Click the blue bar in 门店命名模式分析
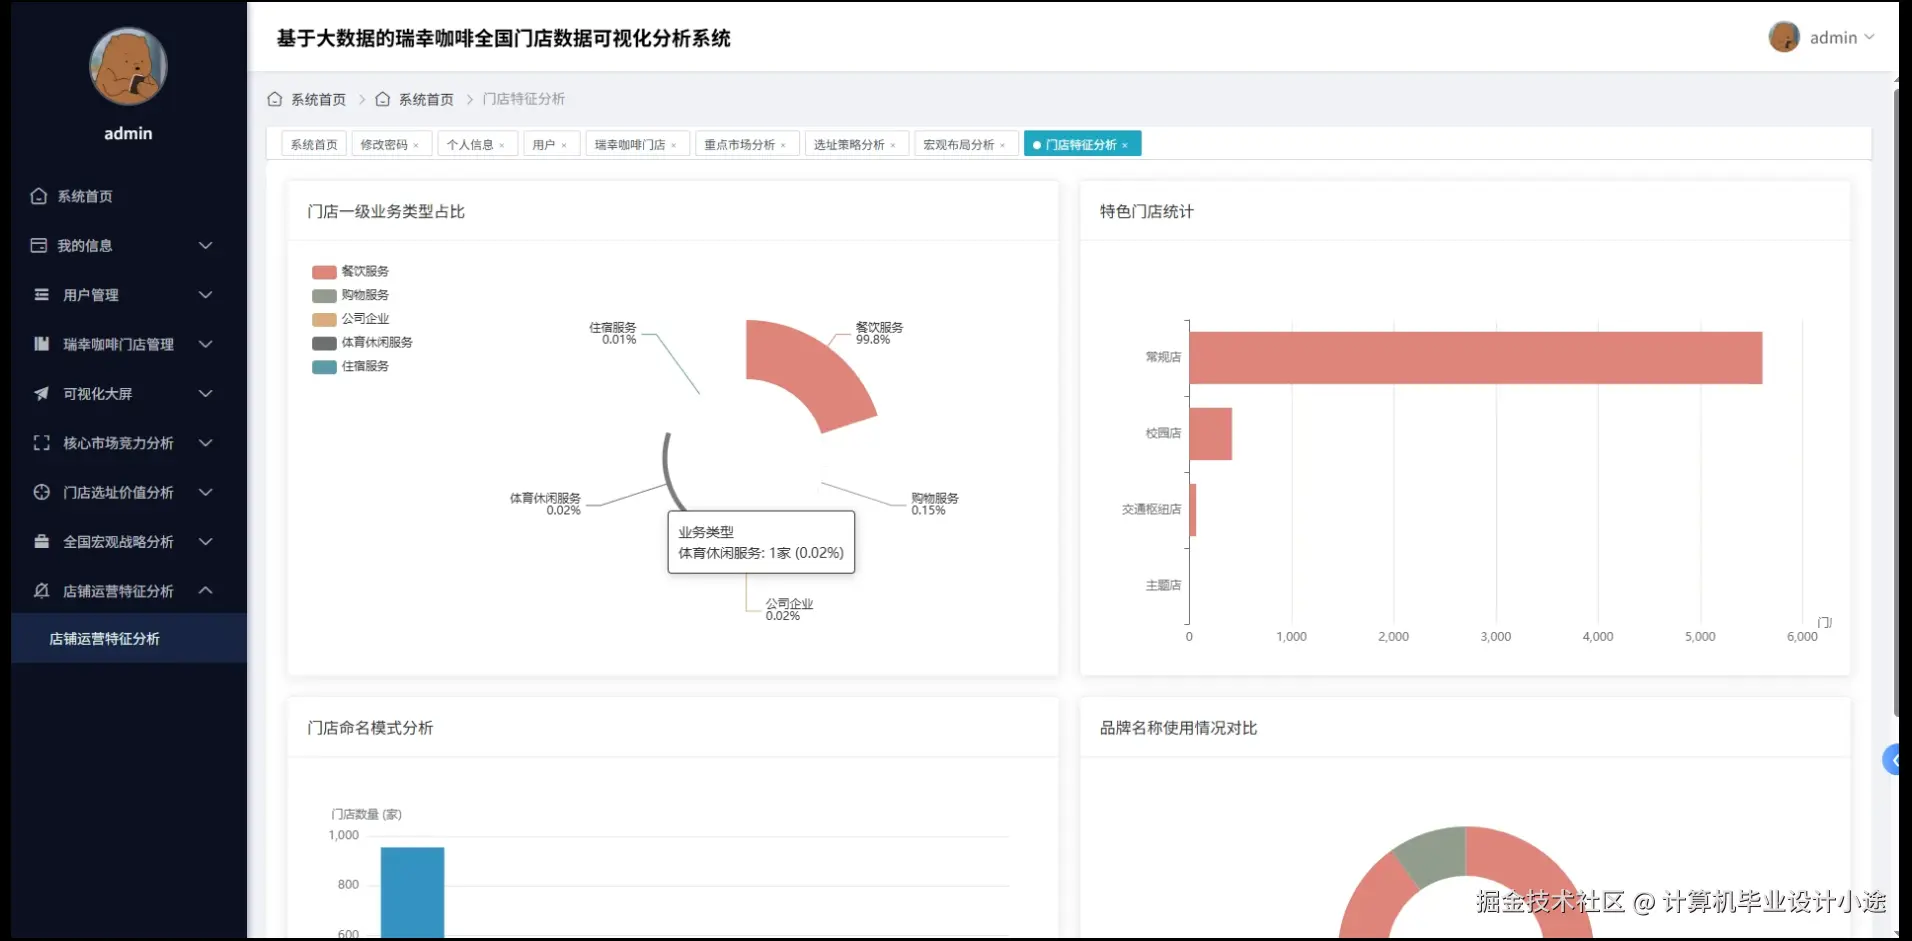This screenshot has width=1912, height=941. [x=412, y=892]
